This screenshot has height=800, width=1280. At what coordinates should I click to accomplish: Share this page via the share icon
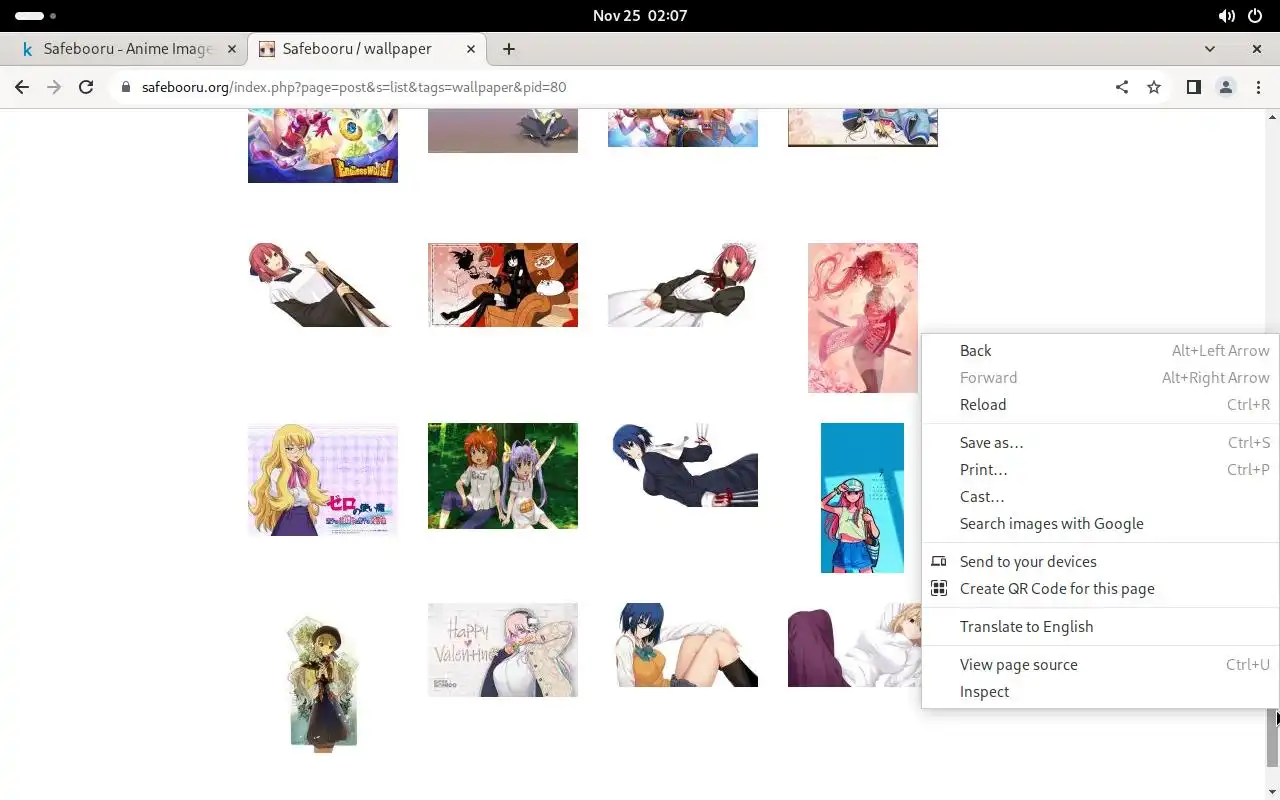click(1122, 87)
